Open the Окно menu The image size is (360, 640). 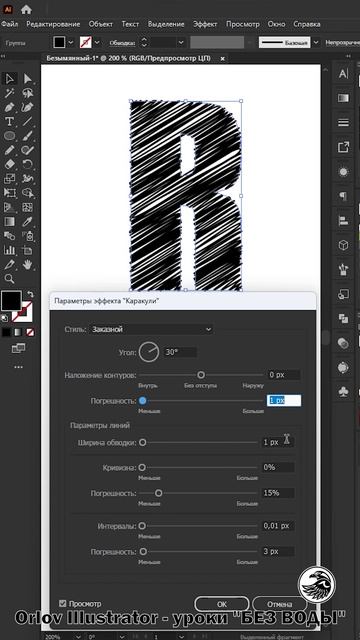point(276,24)
